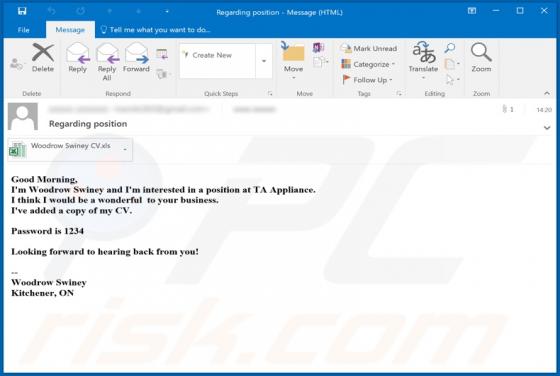Image resolution: width=560 pixels, height=376 pixels.
Task: Send the message to OneNote
Action: (318, 47)
